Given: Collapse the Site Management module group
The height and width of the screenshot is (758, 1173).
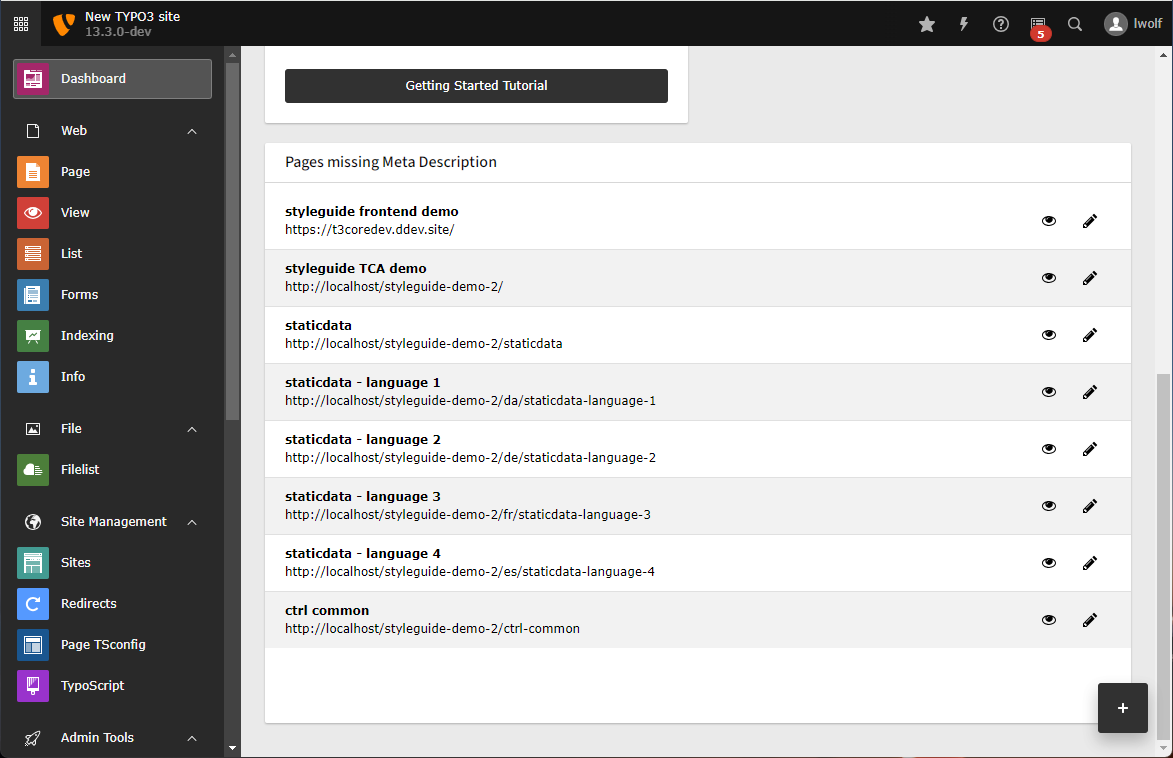Looking at the screenshot, I should point(192,522).
